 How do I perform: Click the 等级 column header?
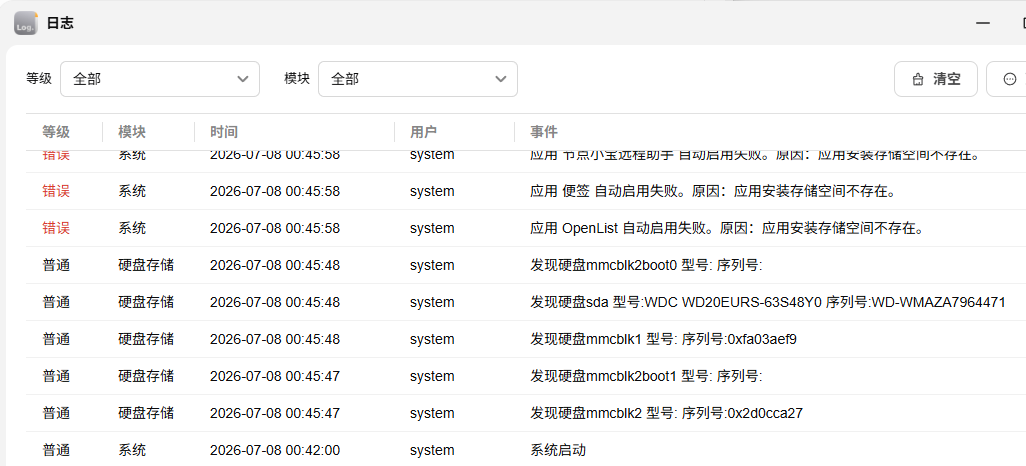(x=56, y=132)
